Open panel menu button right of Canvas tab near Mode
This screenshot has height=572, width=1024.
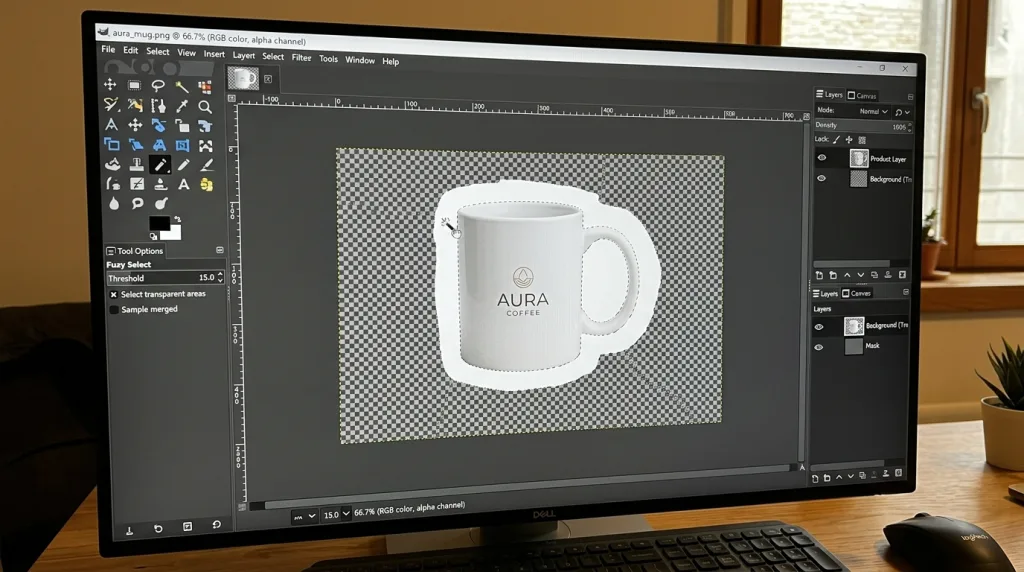click(x=910, y=97)
